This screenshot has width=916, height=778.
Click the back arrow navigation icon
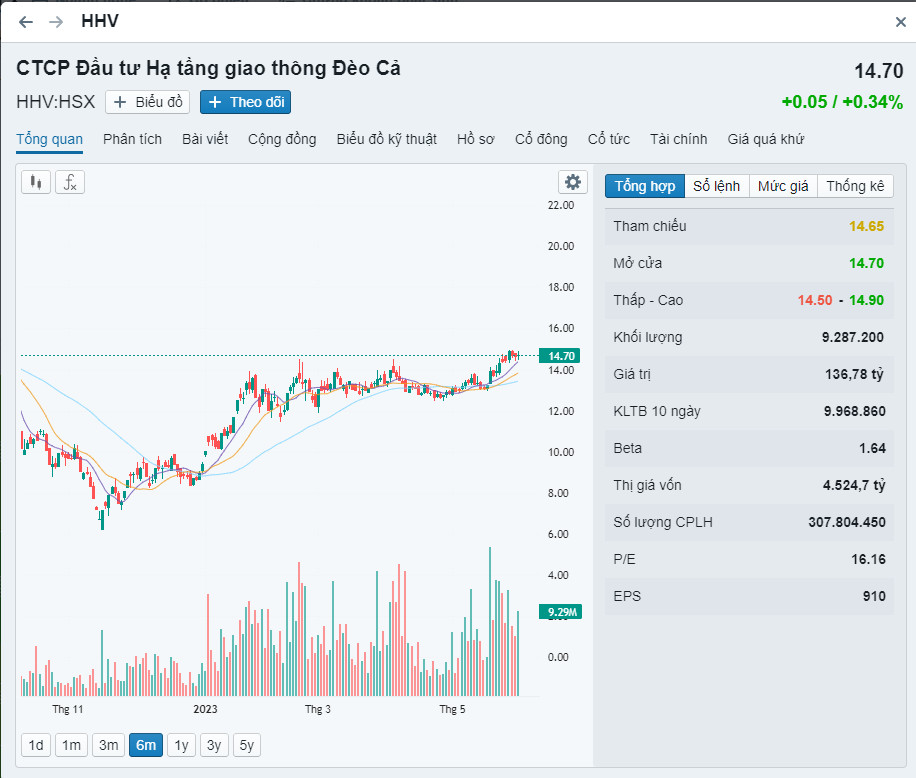click(26, 22)
